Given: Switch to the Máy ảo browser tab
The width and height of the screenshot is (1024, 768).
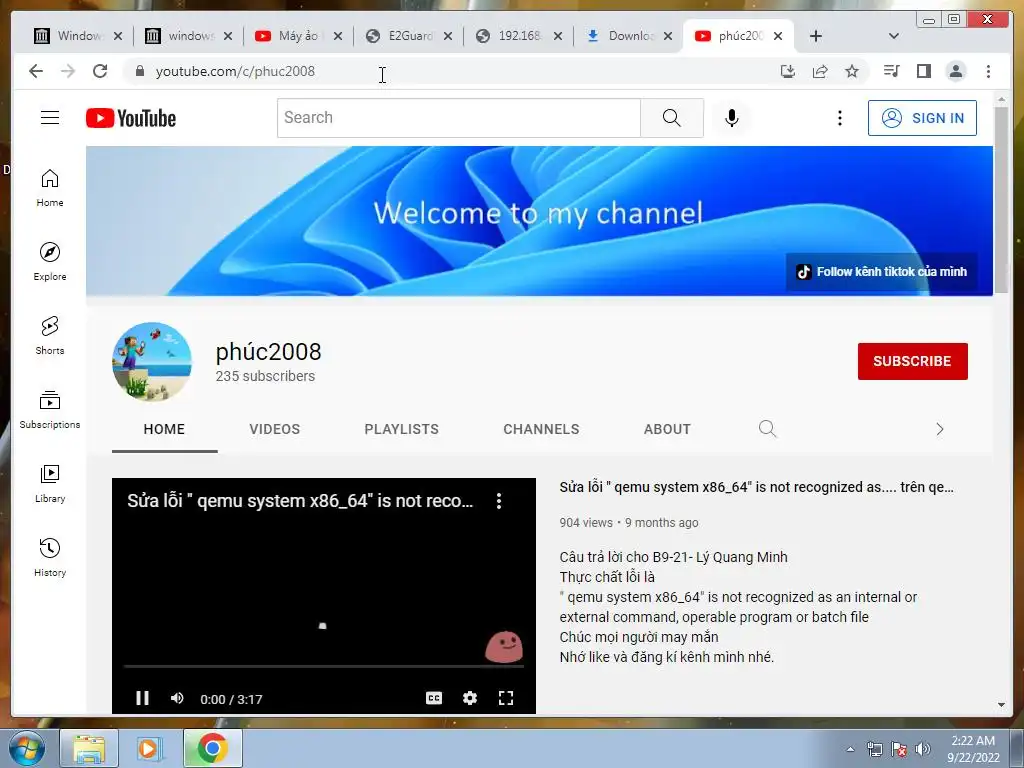Looking at the screenshot, I should click(298, 36).
